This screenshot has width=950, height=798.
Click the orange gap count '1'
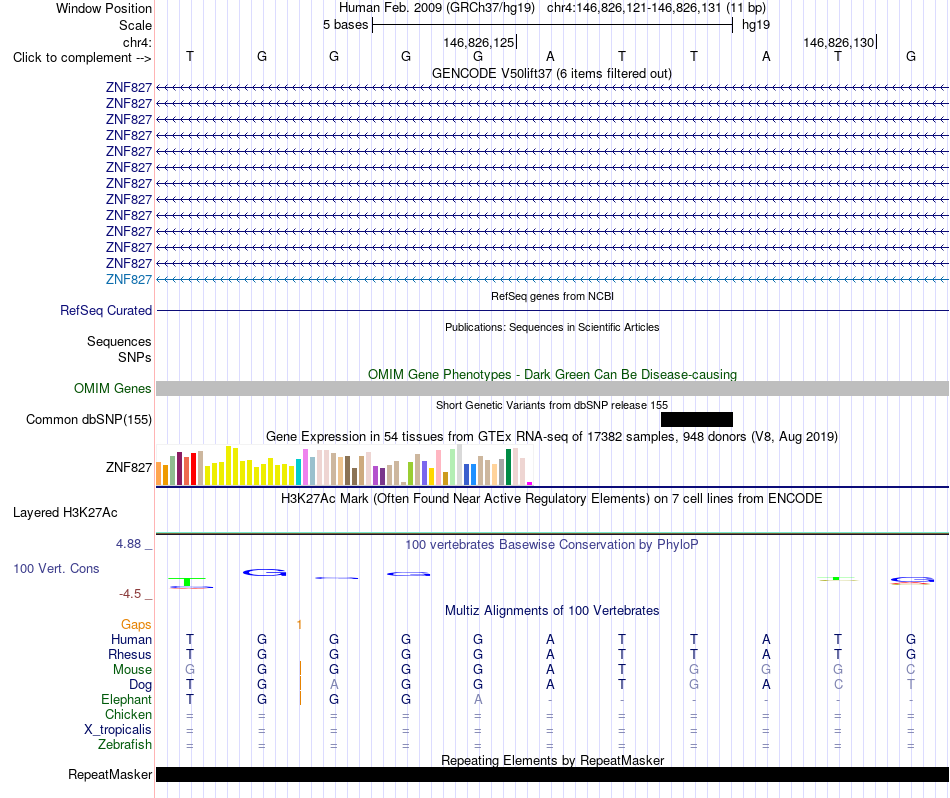tap(299, 625)
